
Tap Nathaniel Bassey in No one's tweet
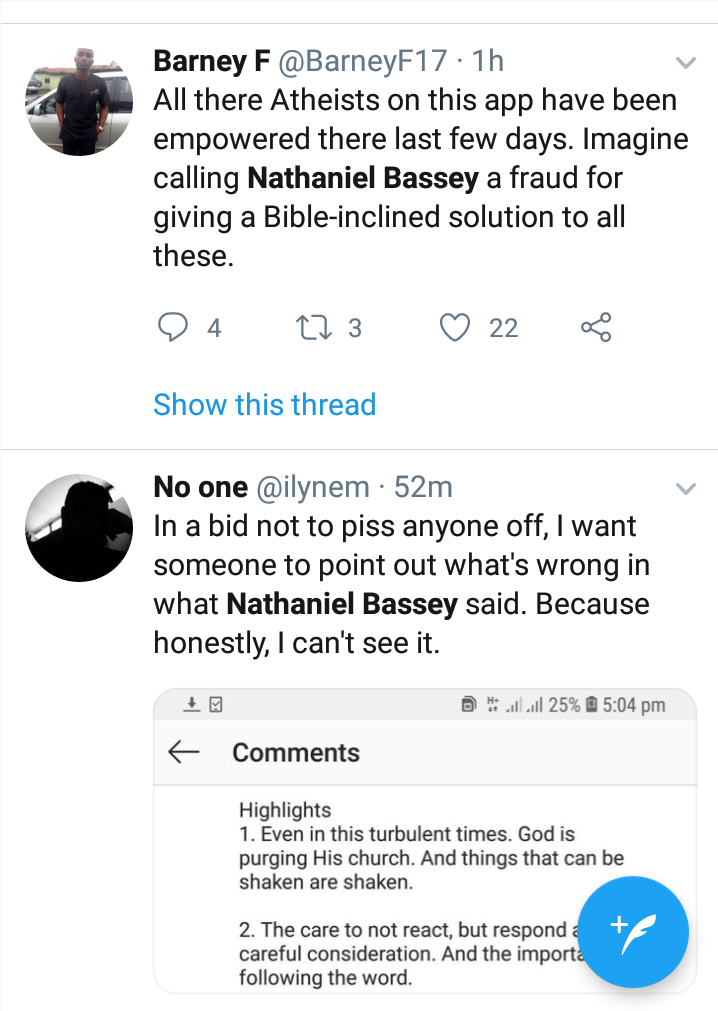(x=342, y=604)
